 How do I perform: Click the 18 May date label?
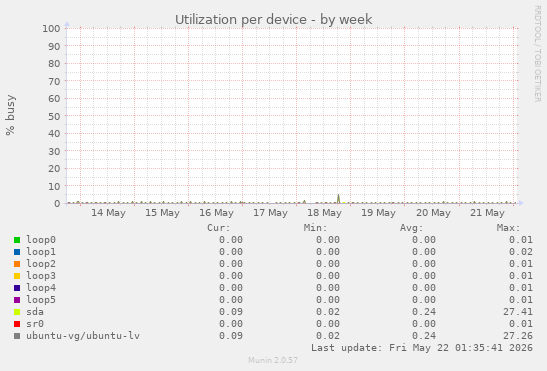point(324,213)
